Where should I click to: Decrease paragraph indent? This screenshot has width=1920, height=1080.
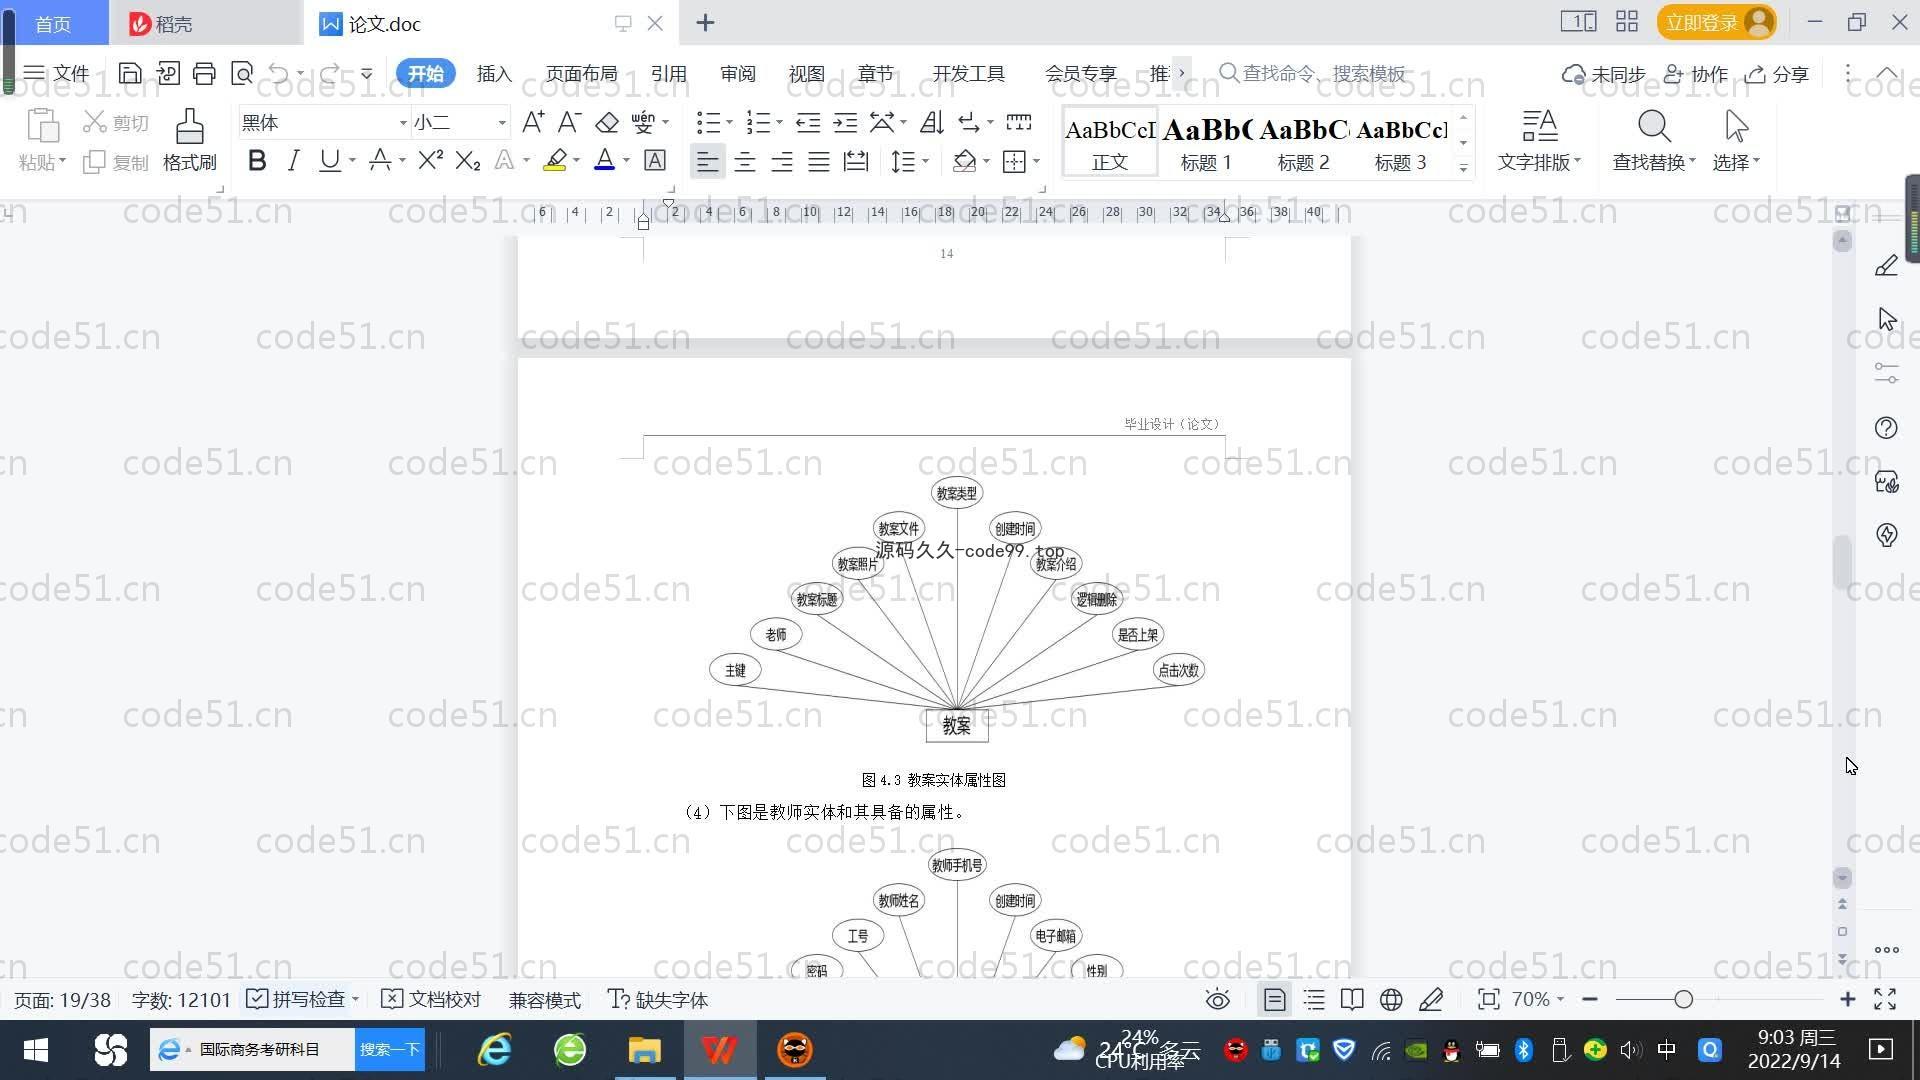click(x=808, y=122)
